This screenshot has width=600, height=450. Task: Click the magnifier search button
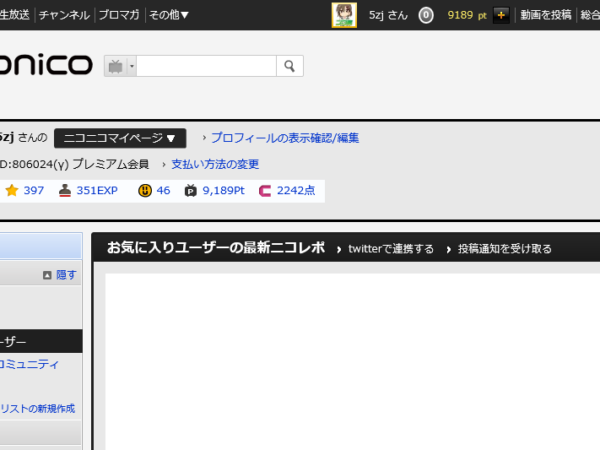point(290,66)
